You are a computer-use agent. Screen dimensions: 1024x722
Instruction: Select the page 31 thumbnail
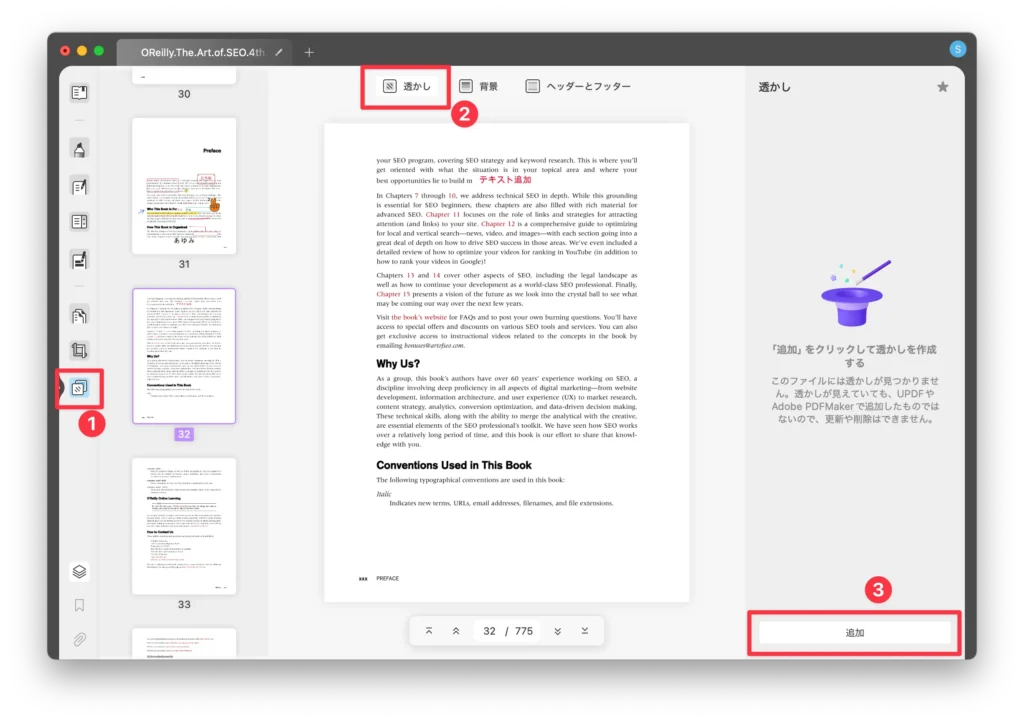184,186
